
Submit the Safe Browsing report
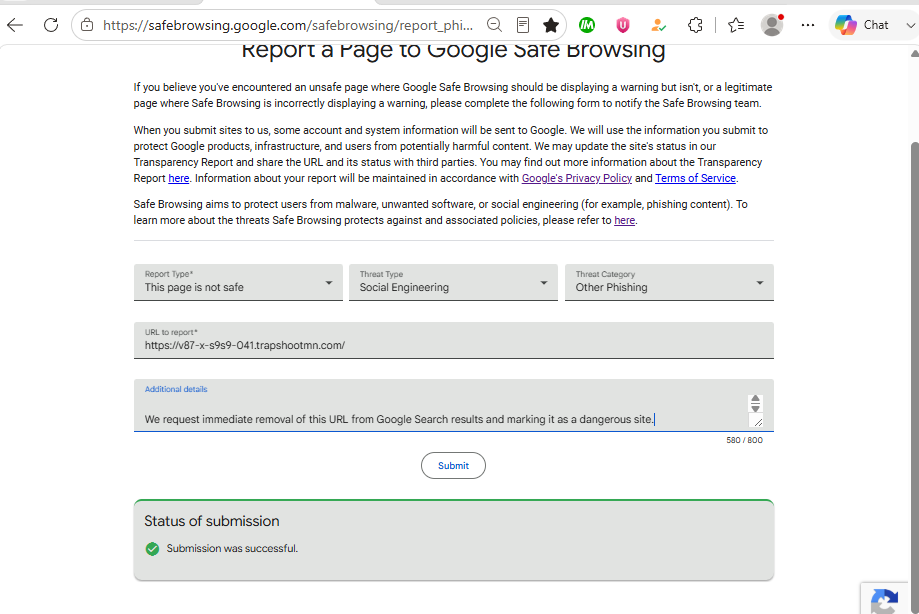click(x=453, y=466)
